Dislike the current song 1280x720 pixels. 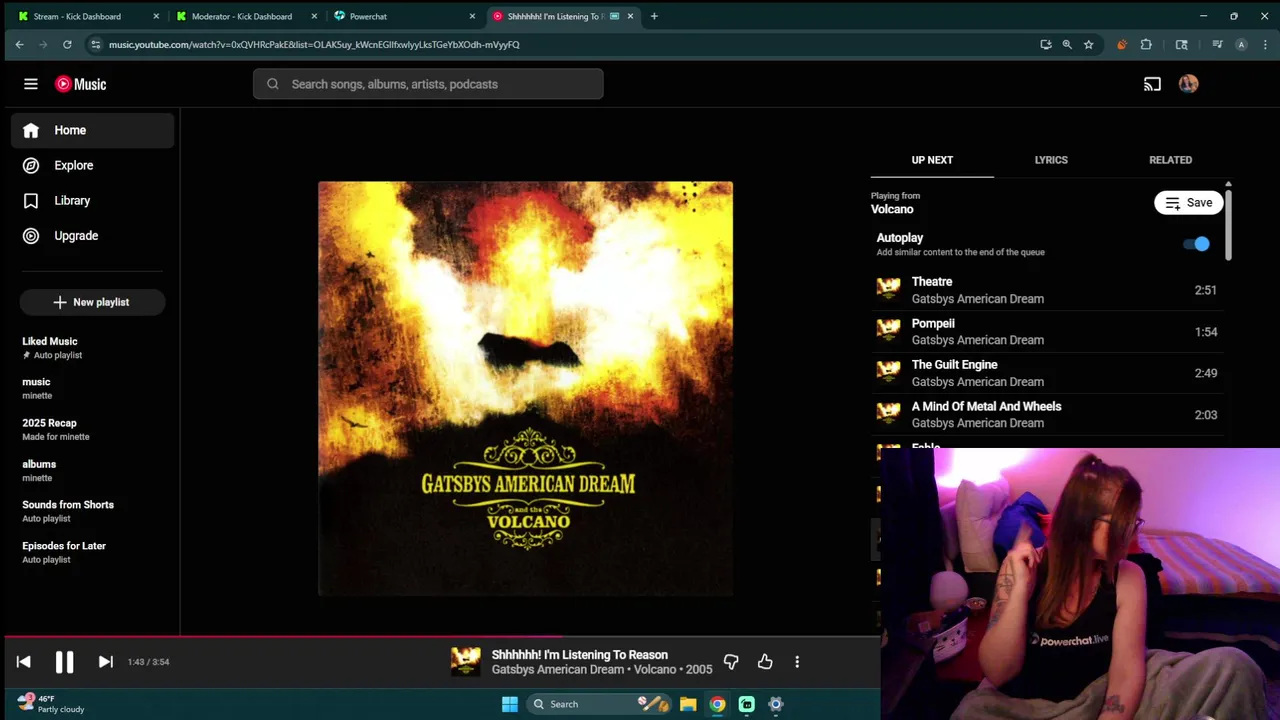point(731,662)
